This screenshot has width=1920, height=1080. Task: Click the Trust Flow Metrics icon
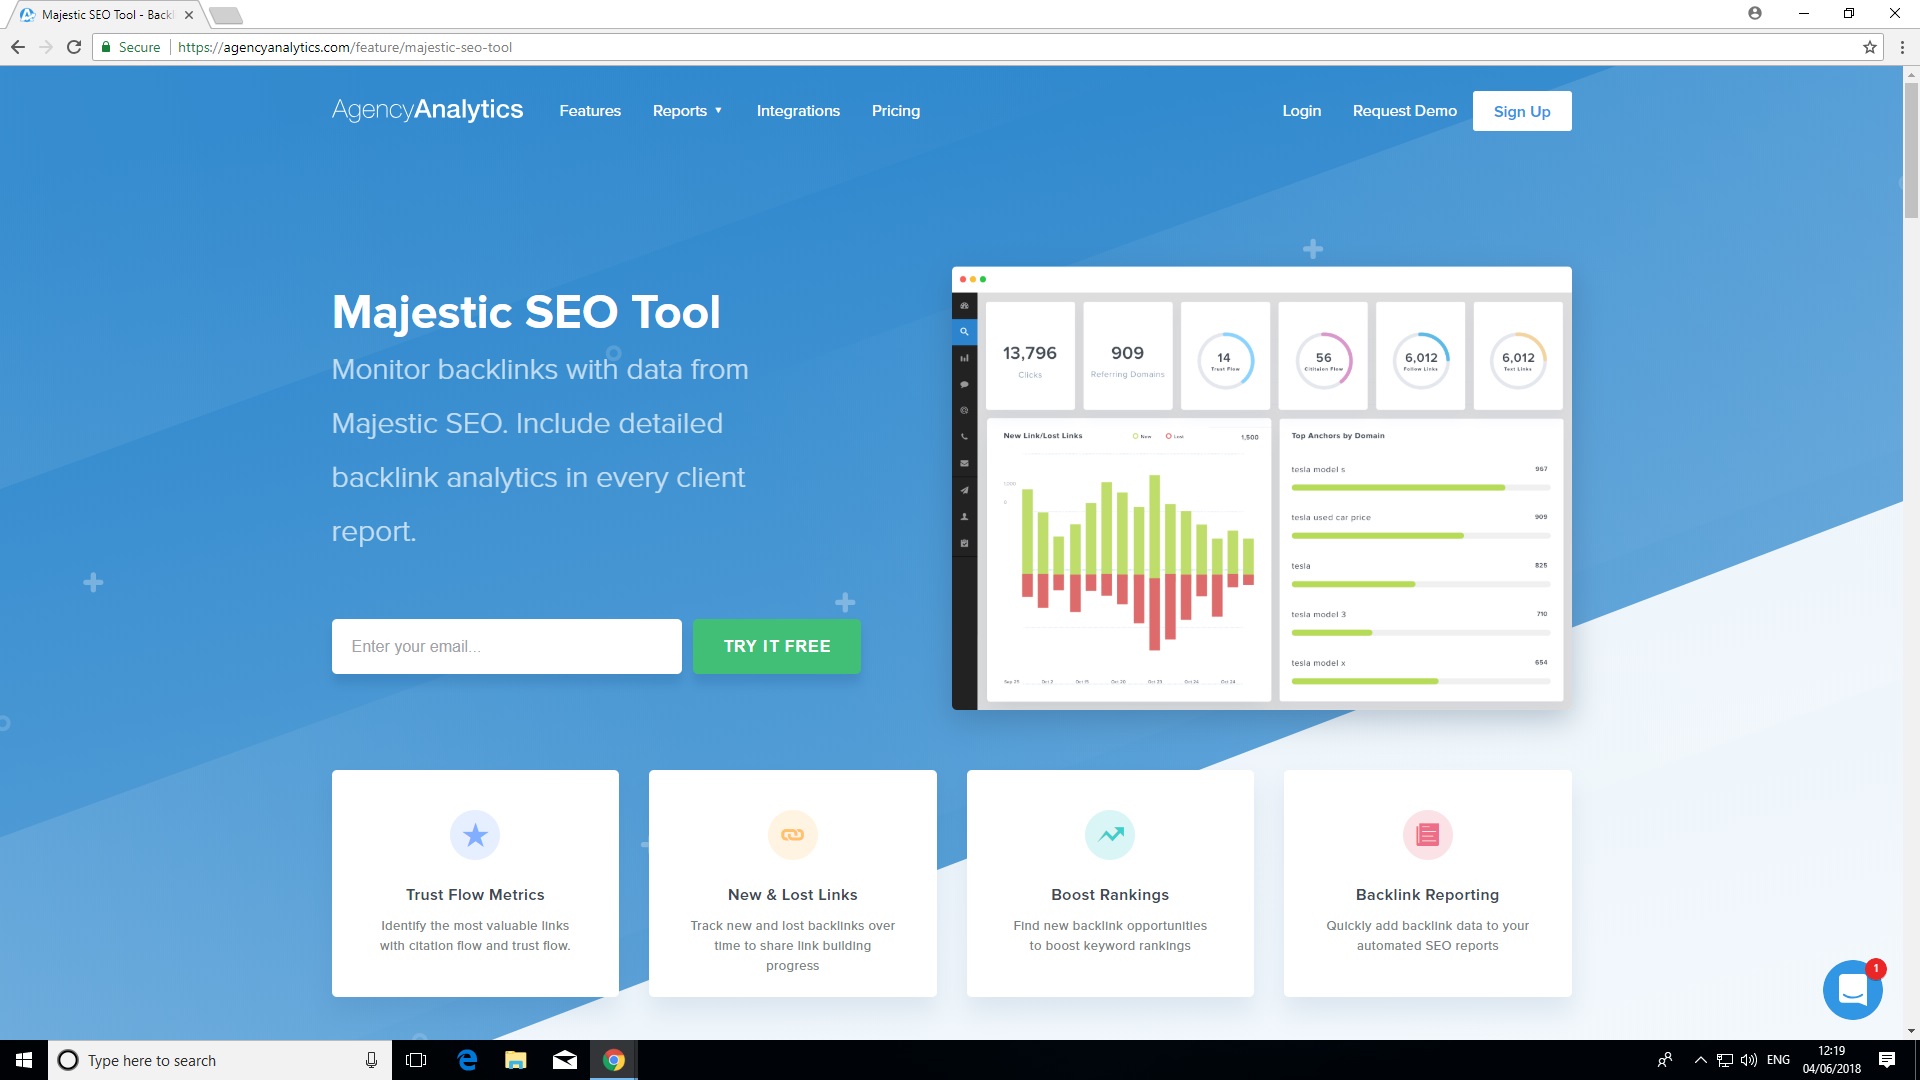click(473, 833)
